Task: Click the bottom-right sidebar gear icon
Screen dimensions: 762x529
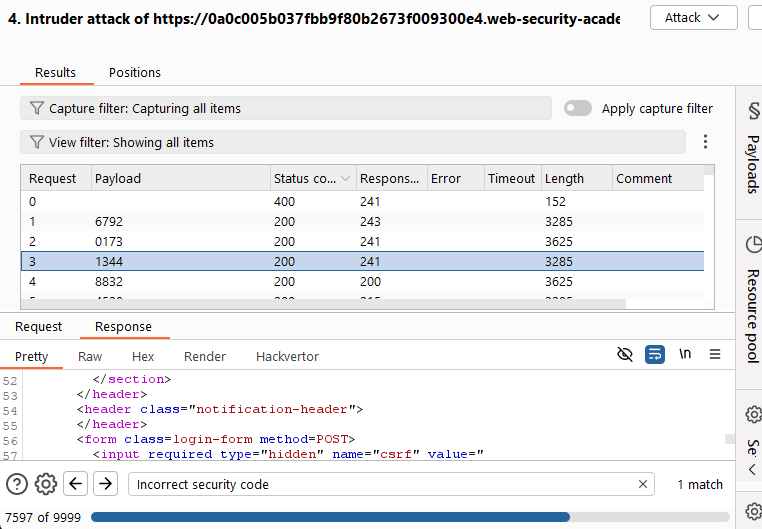Action: (753, 511)
